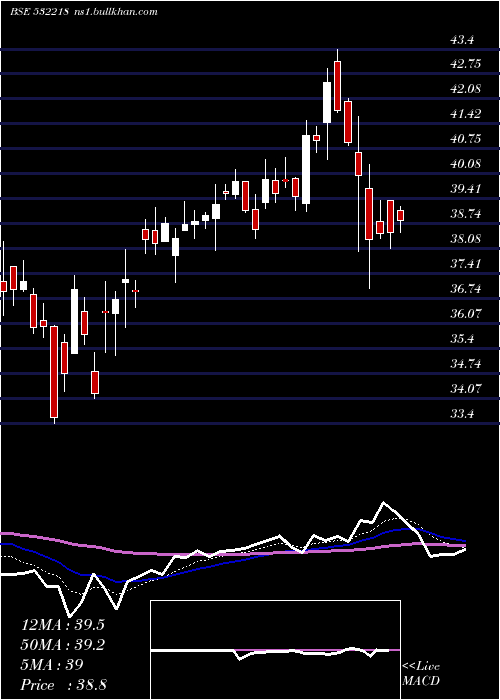Click the 36.07 price axis label
Screen dimensions: 500x700
tap(466, 314)
